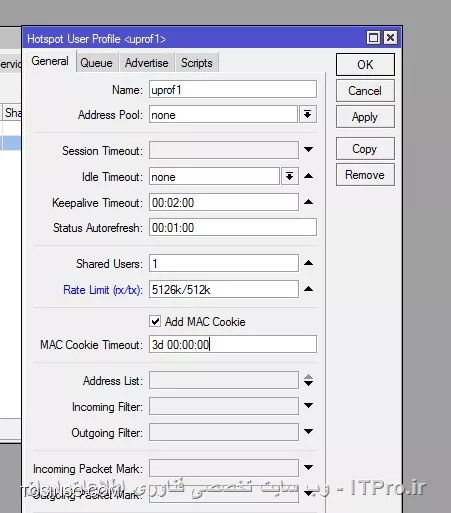Expand the Outgoing Filter field

[x=309, y=432]
